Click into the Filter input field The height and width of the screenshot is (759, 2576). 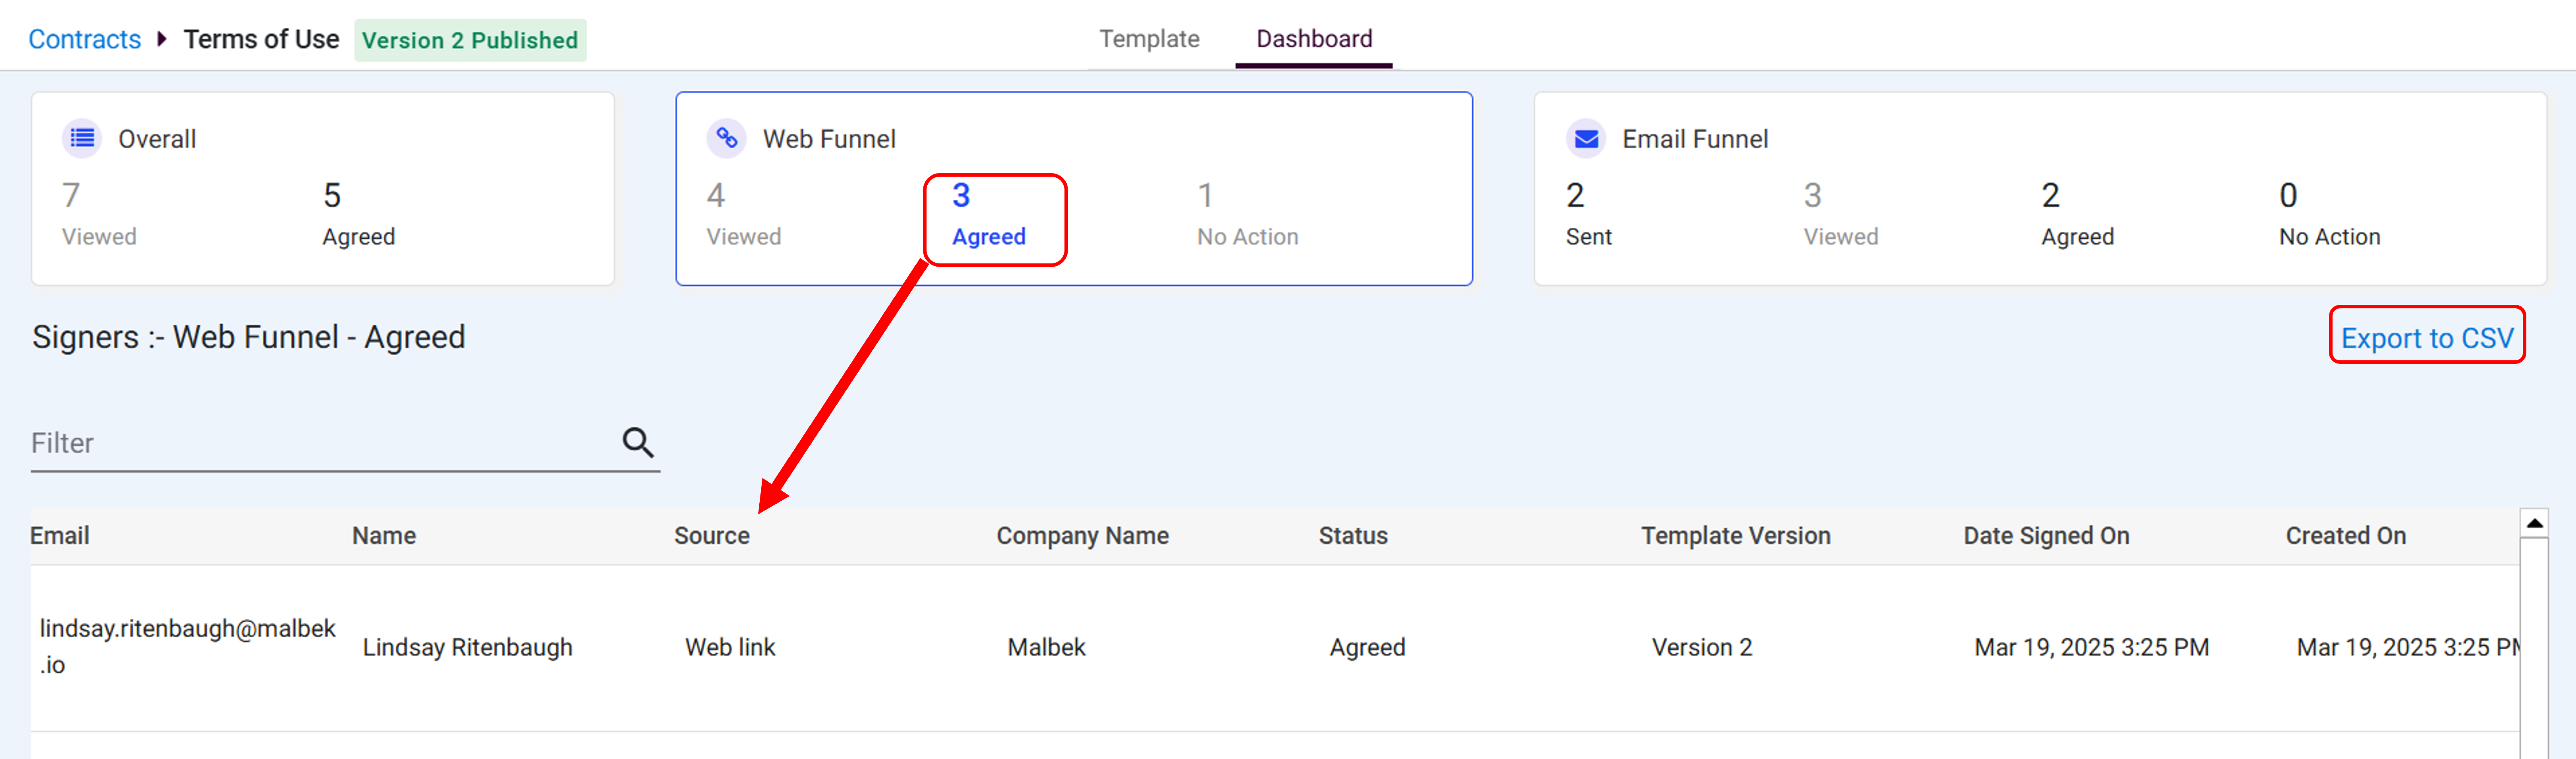320,443
